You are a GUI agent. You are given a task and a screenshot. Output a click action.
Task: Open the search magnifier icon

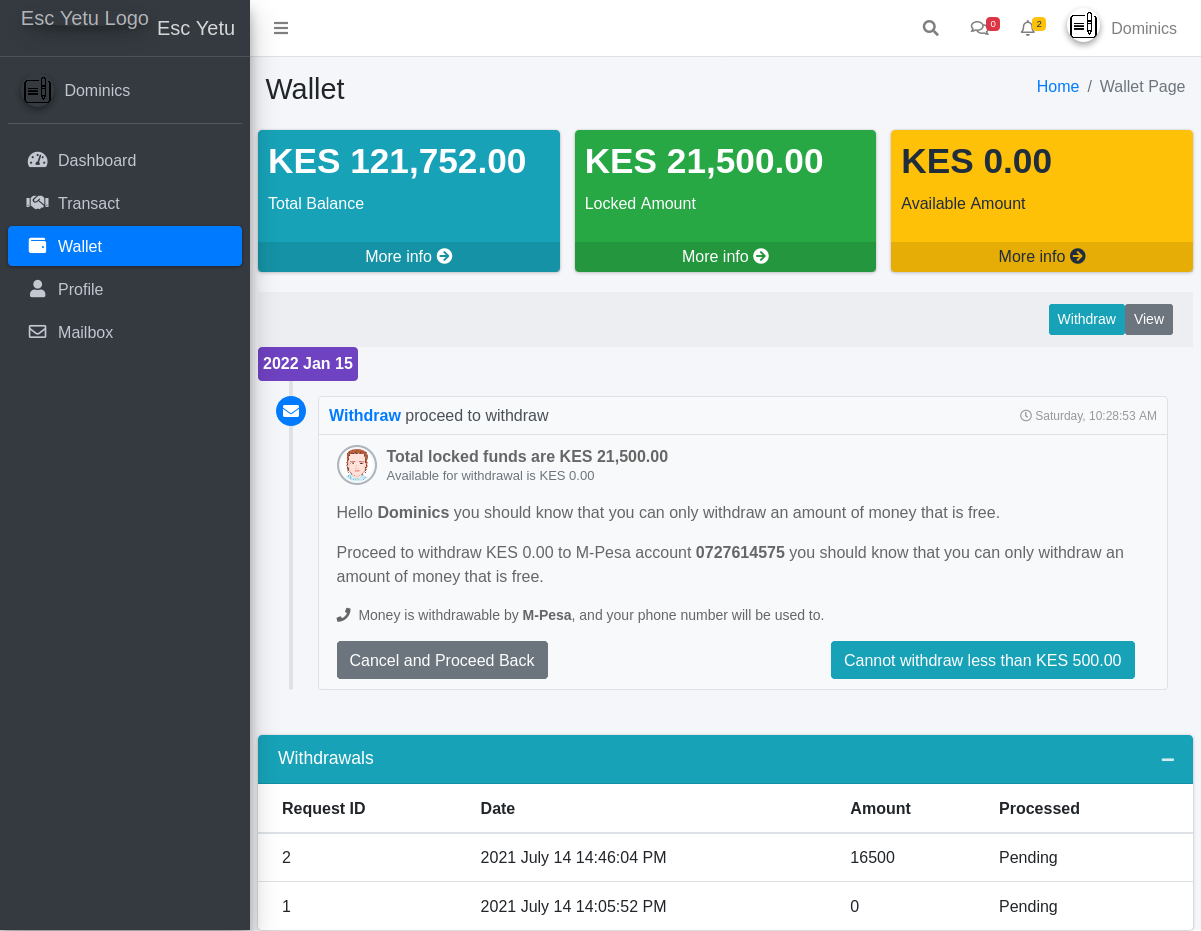coord(930,28)
